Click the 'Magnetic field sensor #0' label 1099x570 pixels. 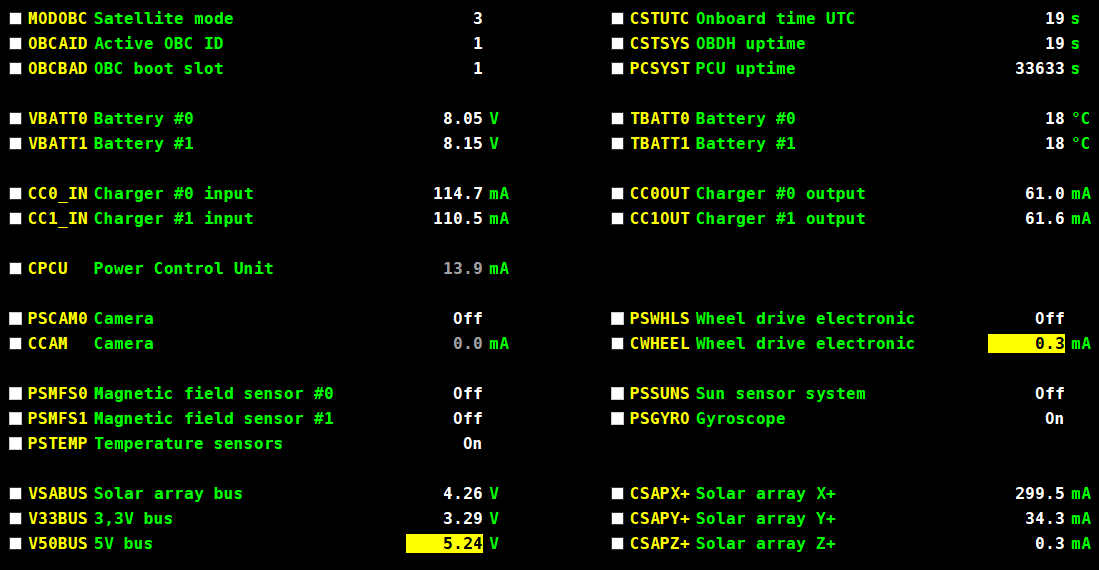(214, 393)
